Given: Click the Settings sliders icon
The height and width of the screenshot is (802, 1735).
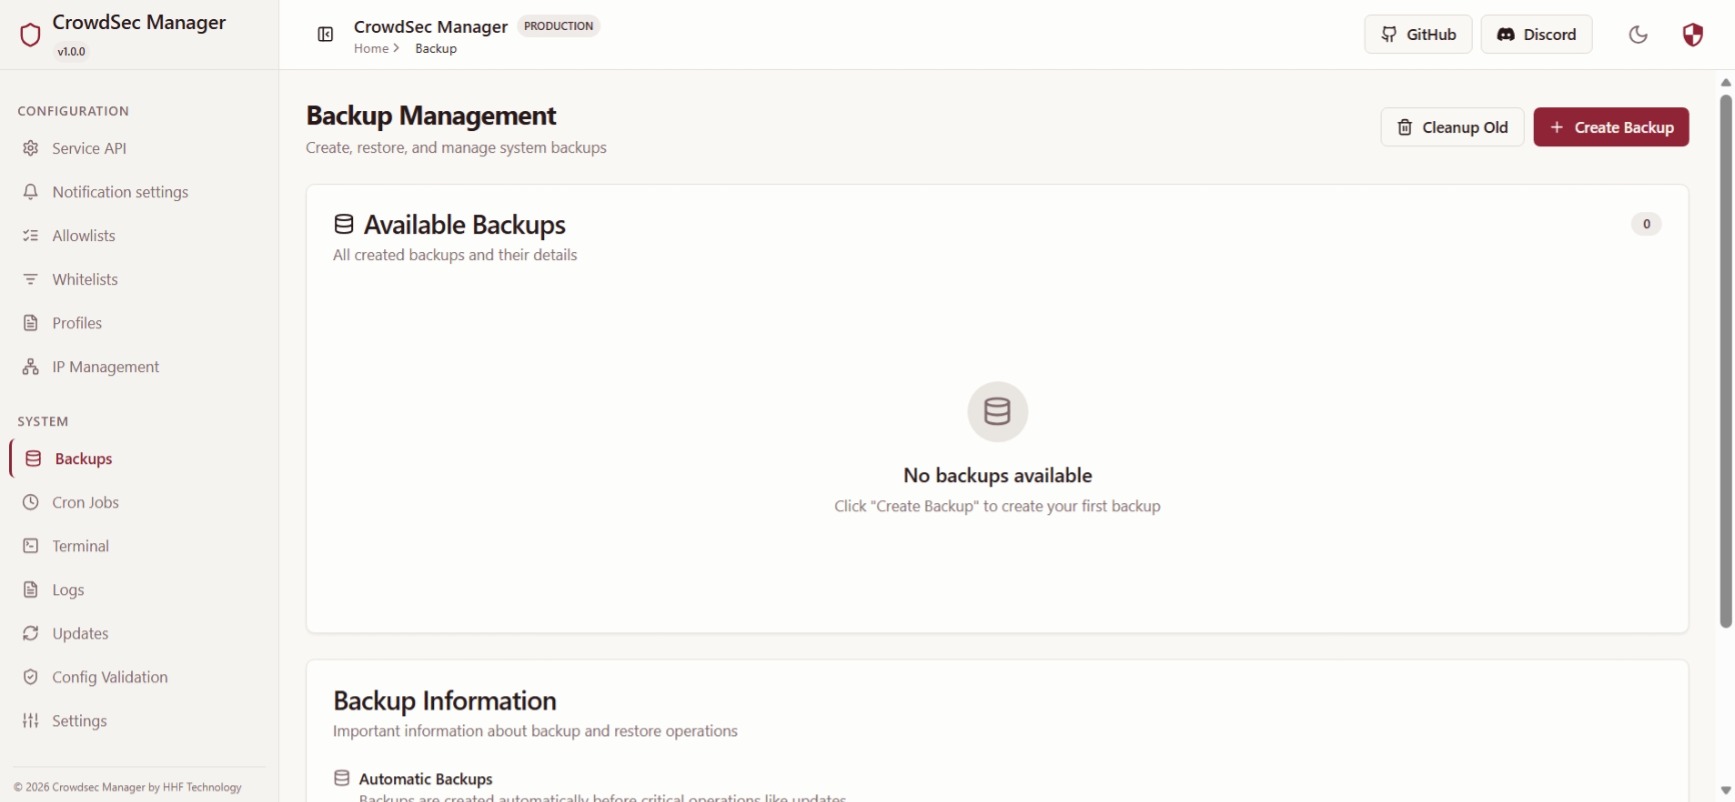Looking at the screenshot, I should 31,721.
